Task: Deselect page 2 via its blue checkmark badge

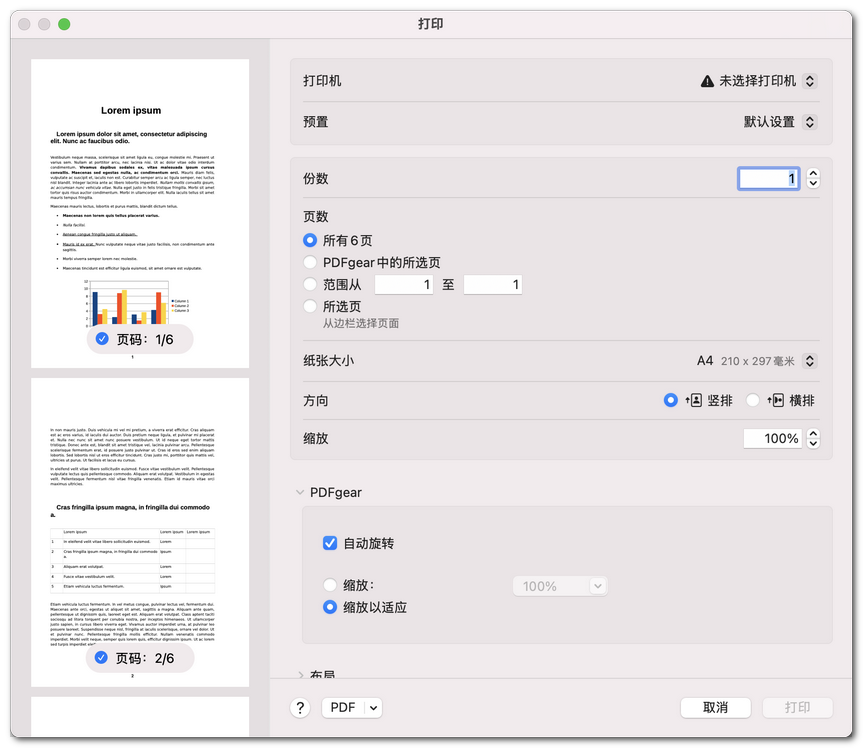Action: point(103,657)
